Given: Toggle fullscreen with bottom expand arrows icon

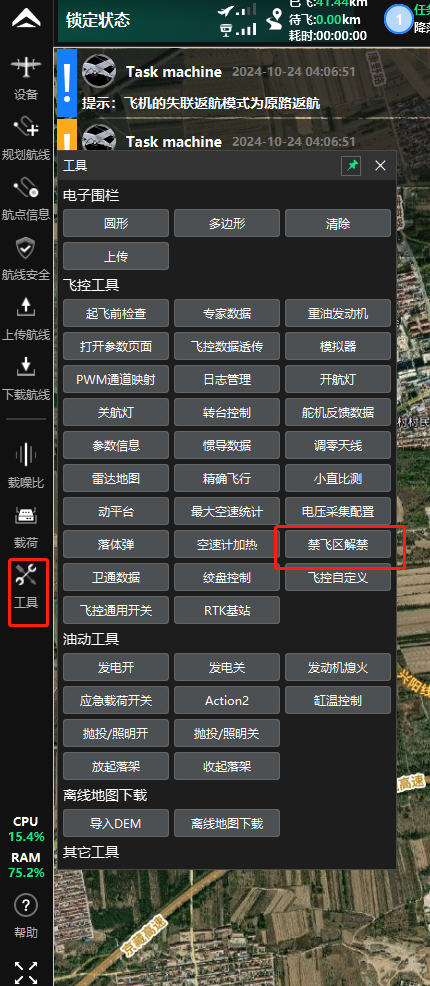Looking at the screenshot, I should click(x=26, y=972).
